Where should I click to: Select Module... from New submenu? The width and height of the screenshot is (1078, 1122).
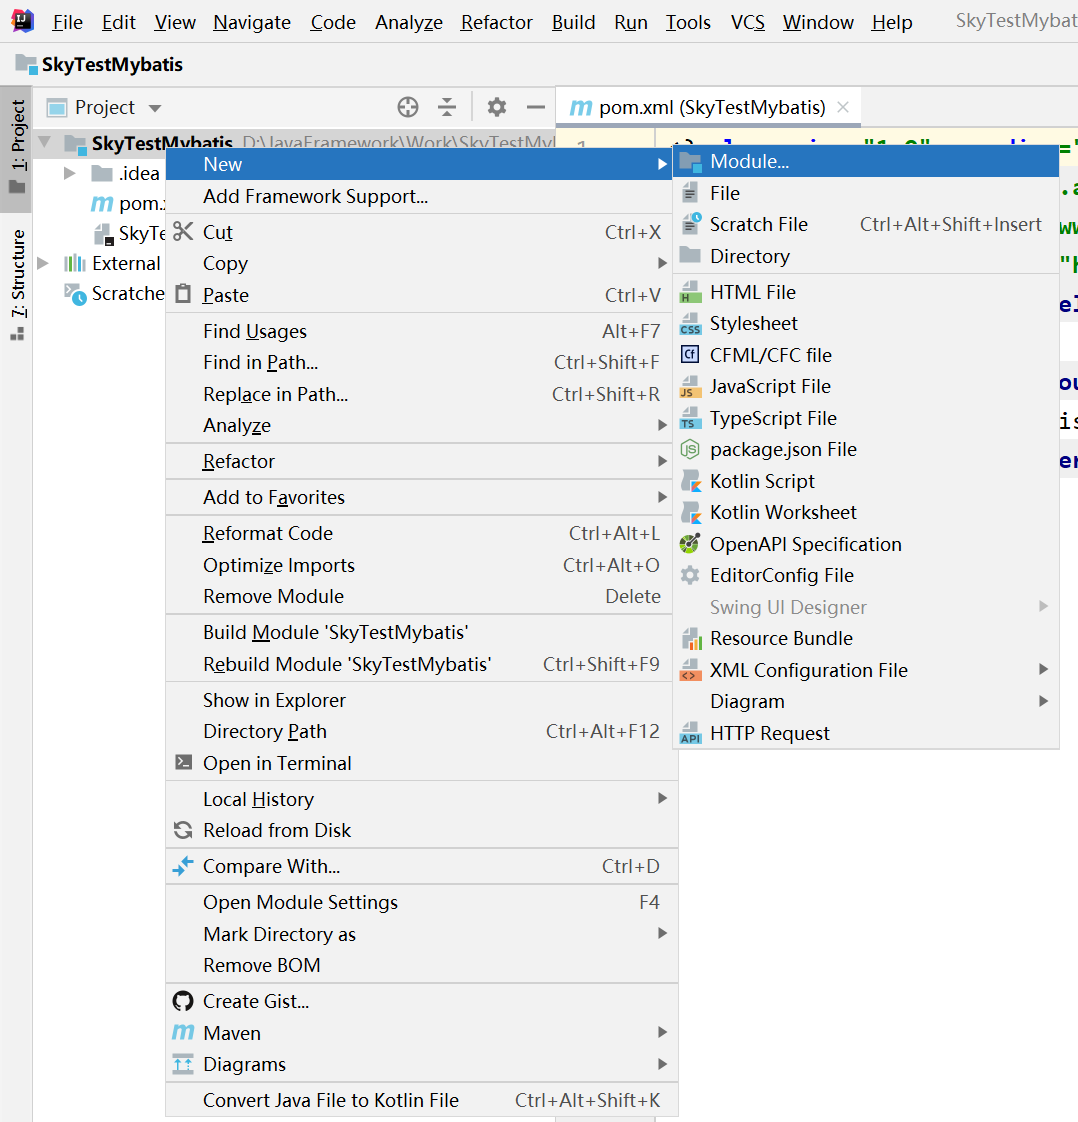point(866,162)
